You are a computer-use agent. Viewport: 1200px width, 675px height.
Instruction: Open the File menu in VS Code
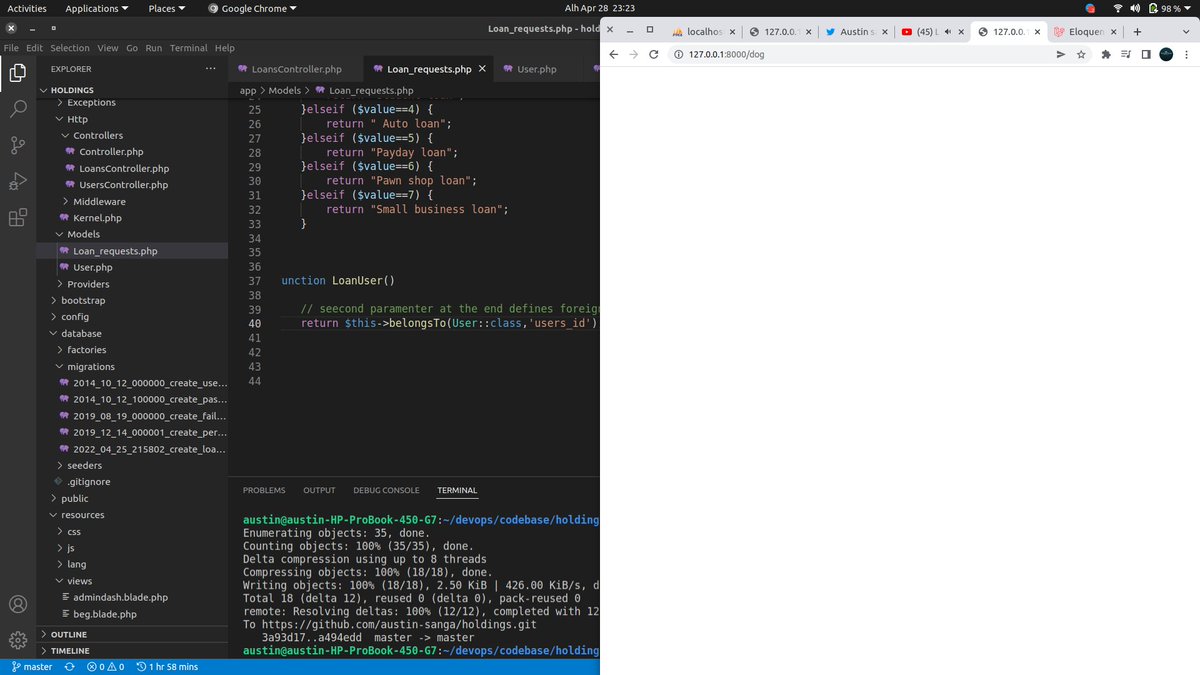(12, 48)
